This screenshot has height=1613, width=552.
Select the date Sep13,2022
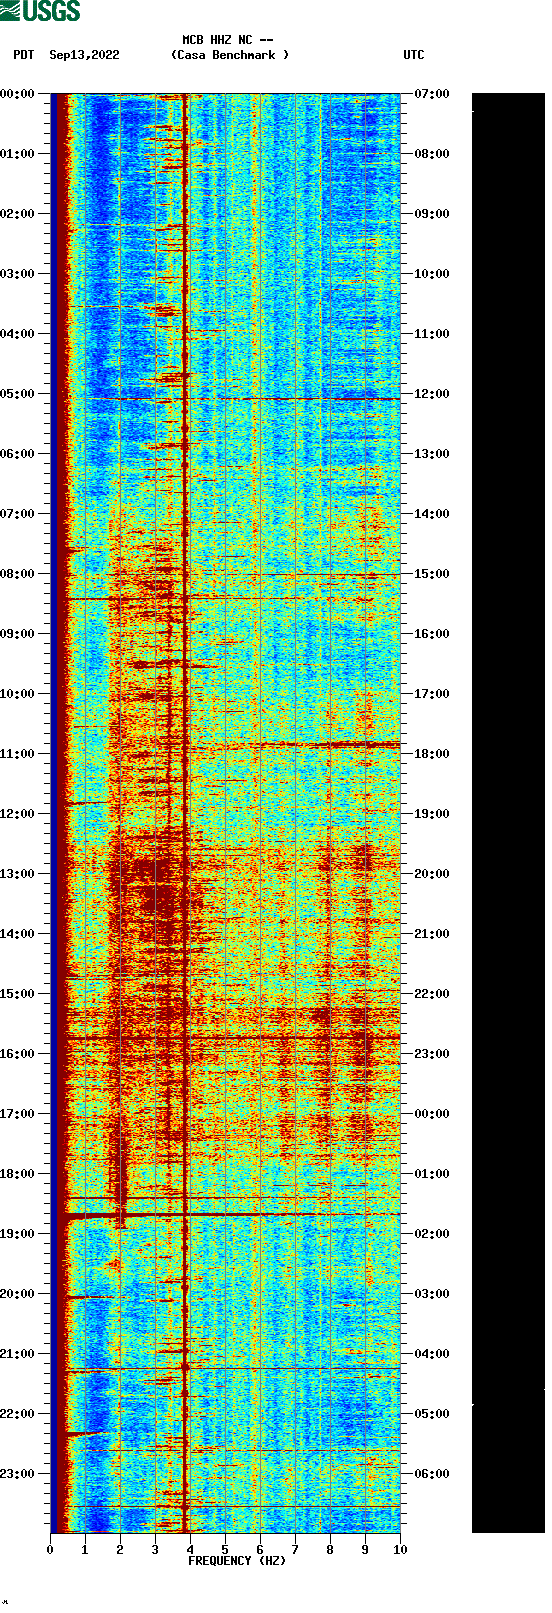(84, 55)
